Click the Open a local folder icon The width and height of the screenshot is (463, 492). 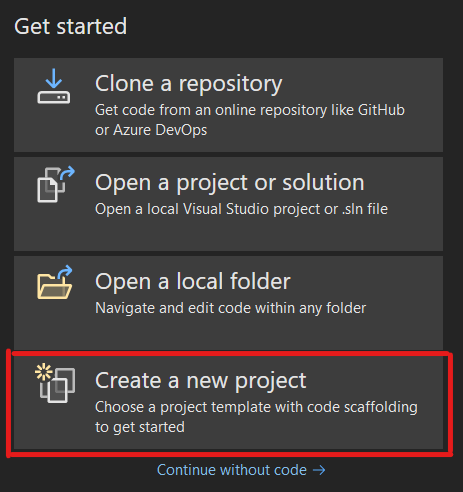(55, 282)
